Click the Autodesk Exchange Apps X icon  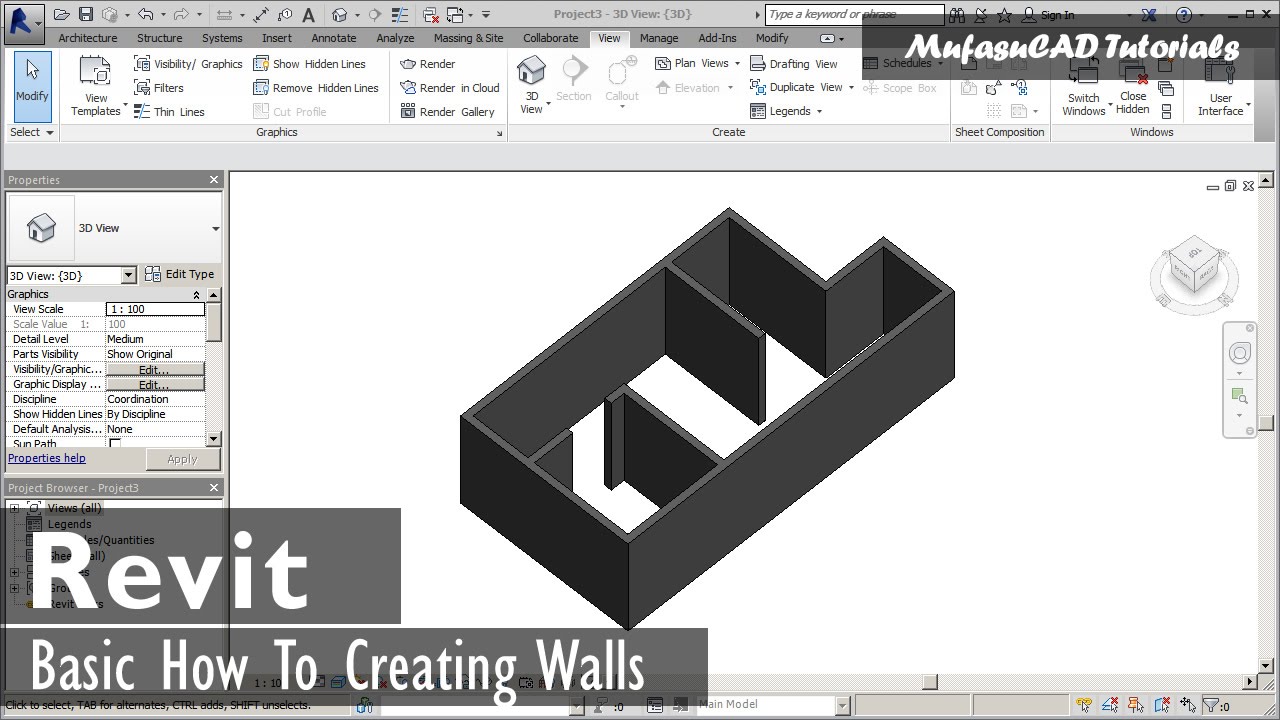(1149, 15)
